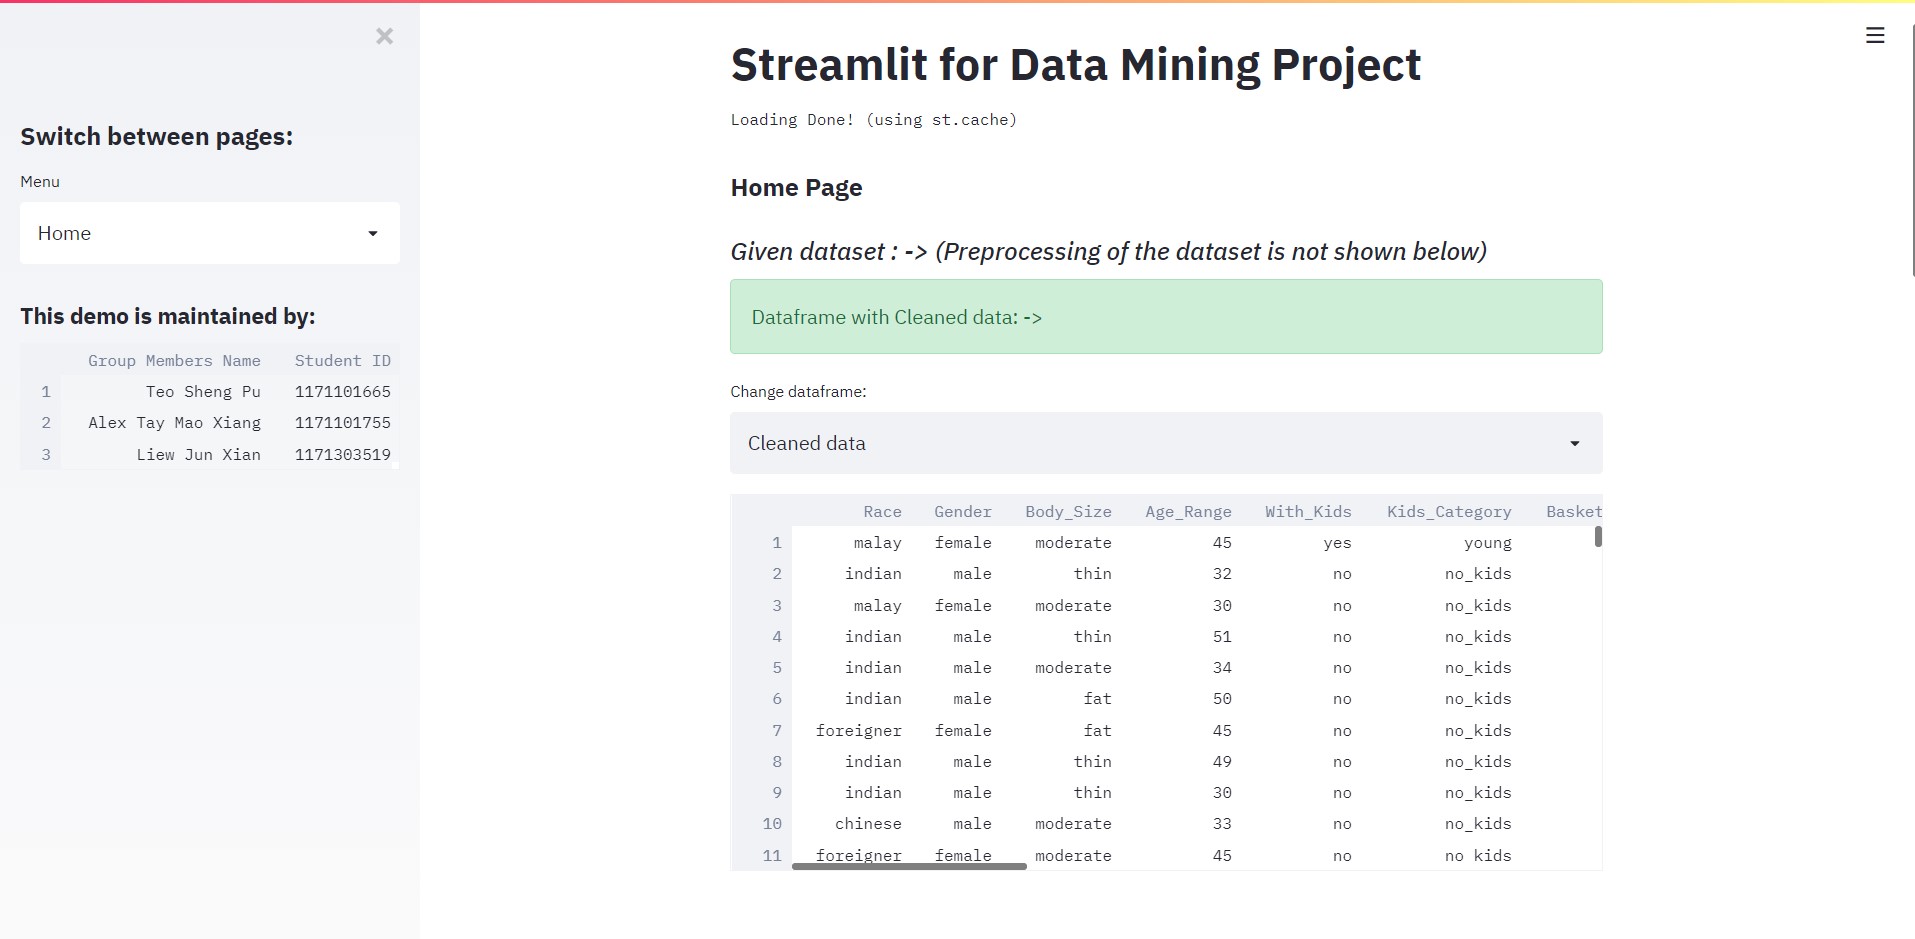Select the Liew Jun Xian cell
The width and height of the screenshot is (1915, 939).
pos(198,454)
